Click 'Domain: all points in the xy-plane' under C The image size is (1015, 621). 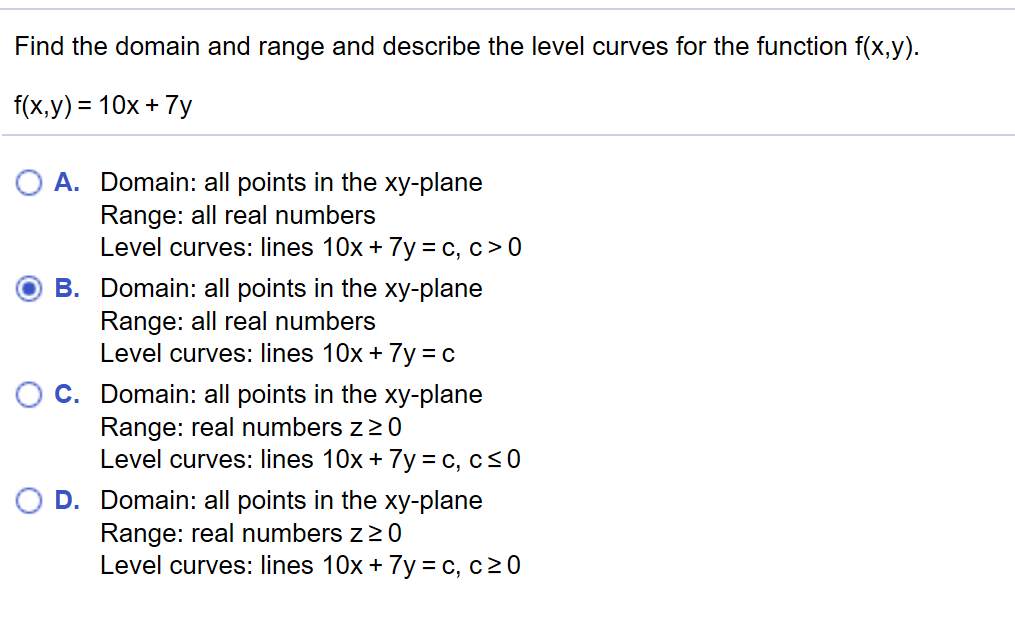[291, 394]
